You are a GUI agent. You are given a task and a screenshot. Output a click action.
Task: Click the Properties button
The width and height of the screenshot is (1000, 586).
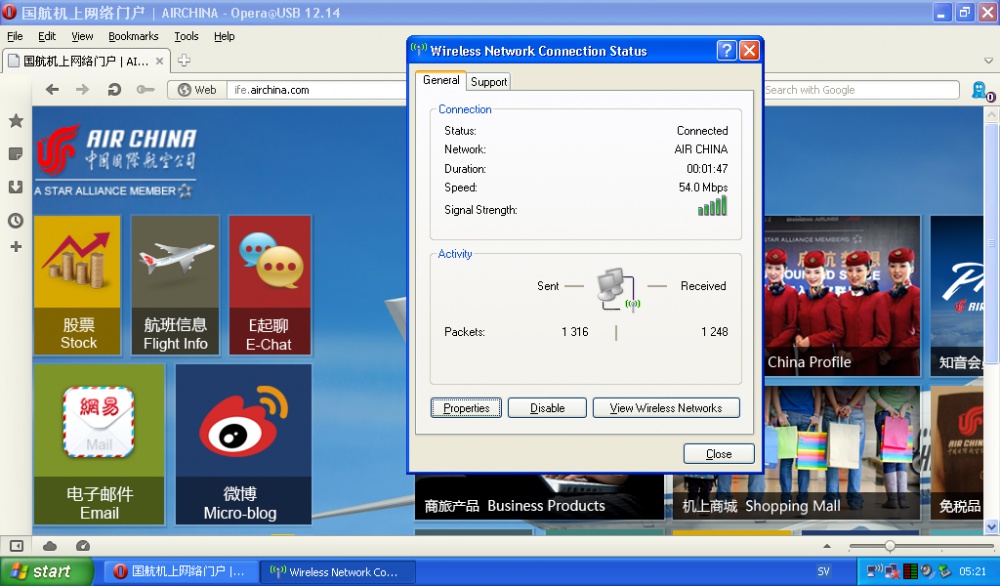(x=466, y=408)
